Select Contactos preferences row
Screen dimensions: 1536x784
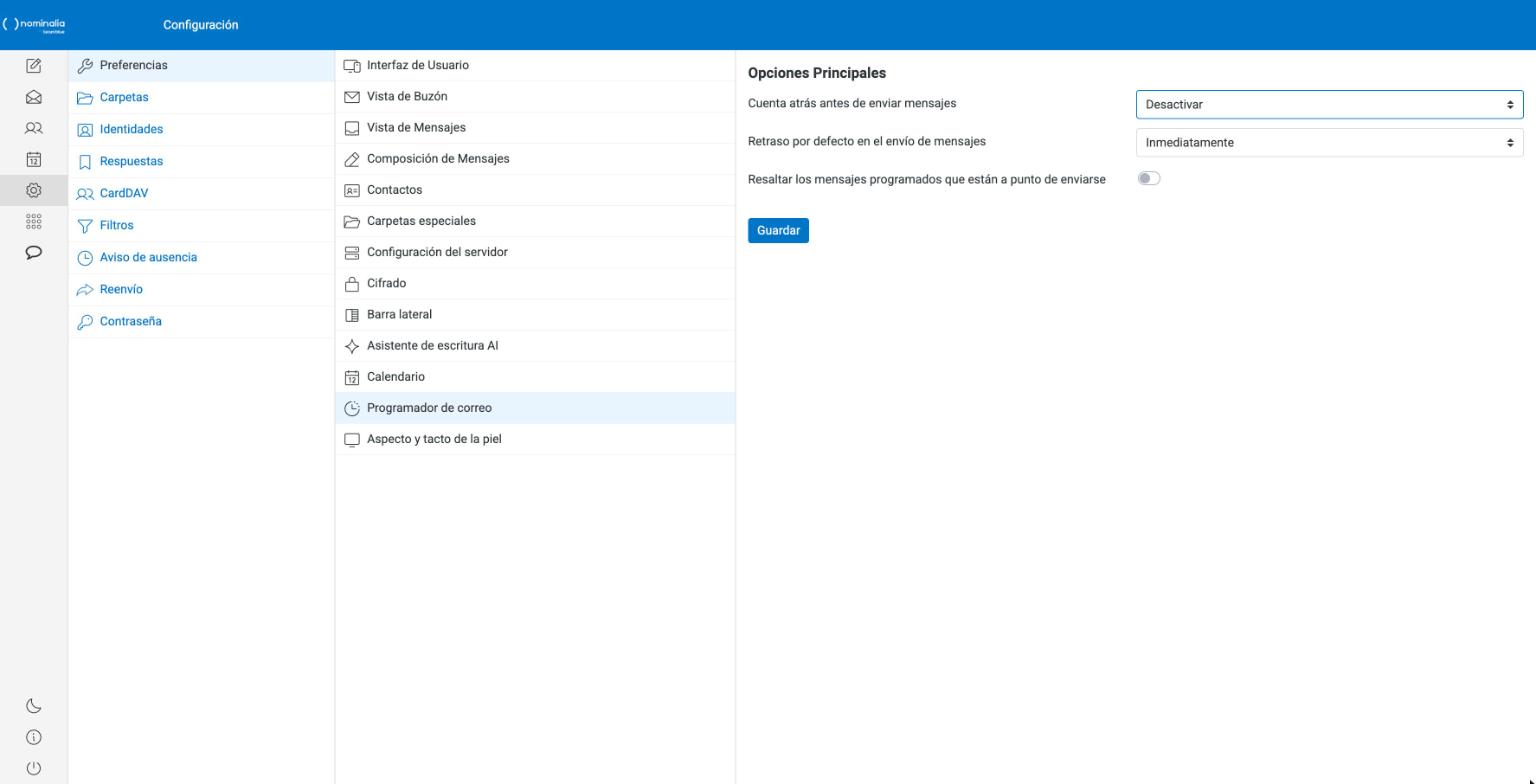535,189
